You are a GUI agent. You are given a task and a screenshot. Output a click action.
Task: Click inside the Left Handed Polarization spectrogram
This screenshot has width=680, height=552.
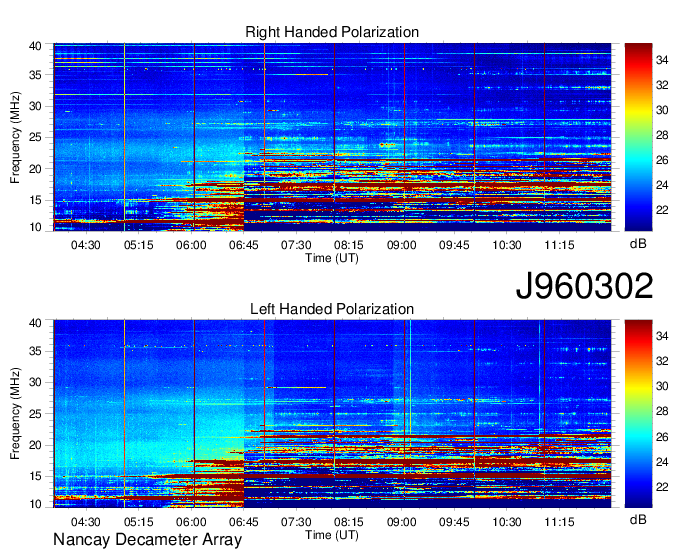(x=332, y=414)
